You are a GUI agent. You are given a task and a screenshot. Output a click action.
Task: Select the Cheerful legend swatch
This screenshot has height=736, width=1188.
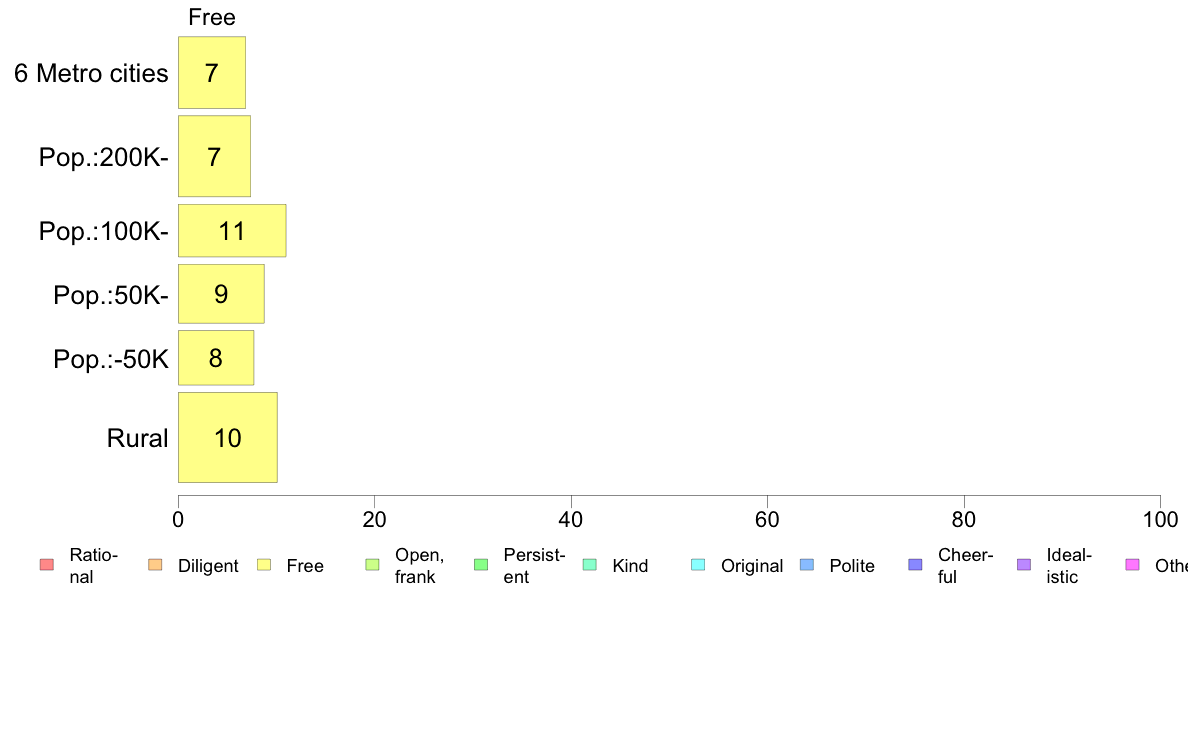pos(915,565)
